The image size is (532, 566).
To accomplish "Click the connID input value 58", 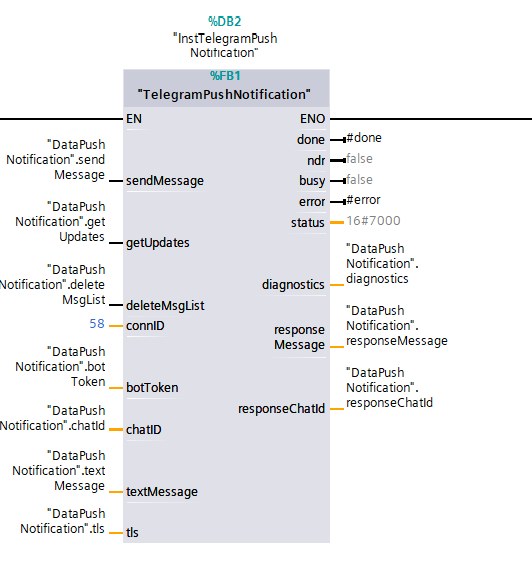I will 97,323.
